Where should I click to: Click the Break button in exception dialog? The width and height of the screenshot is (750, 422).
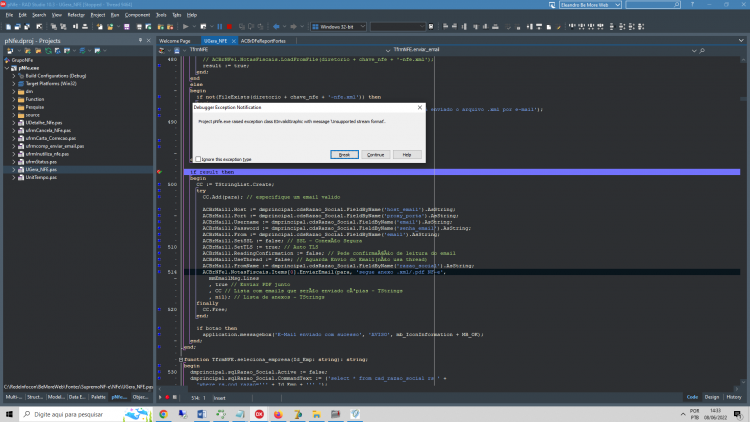click(344, 155)
